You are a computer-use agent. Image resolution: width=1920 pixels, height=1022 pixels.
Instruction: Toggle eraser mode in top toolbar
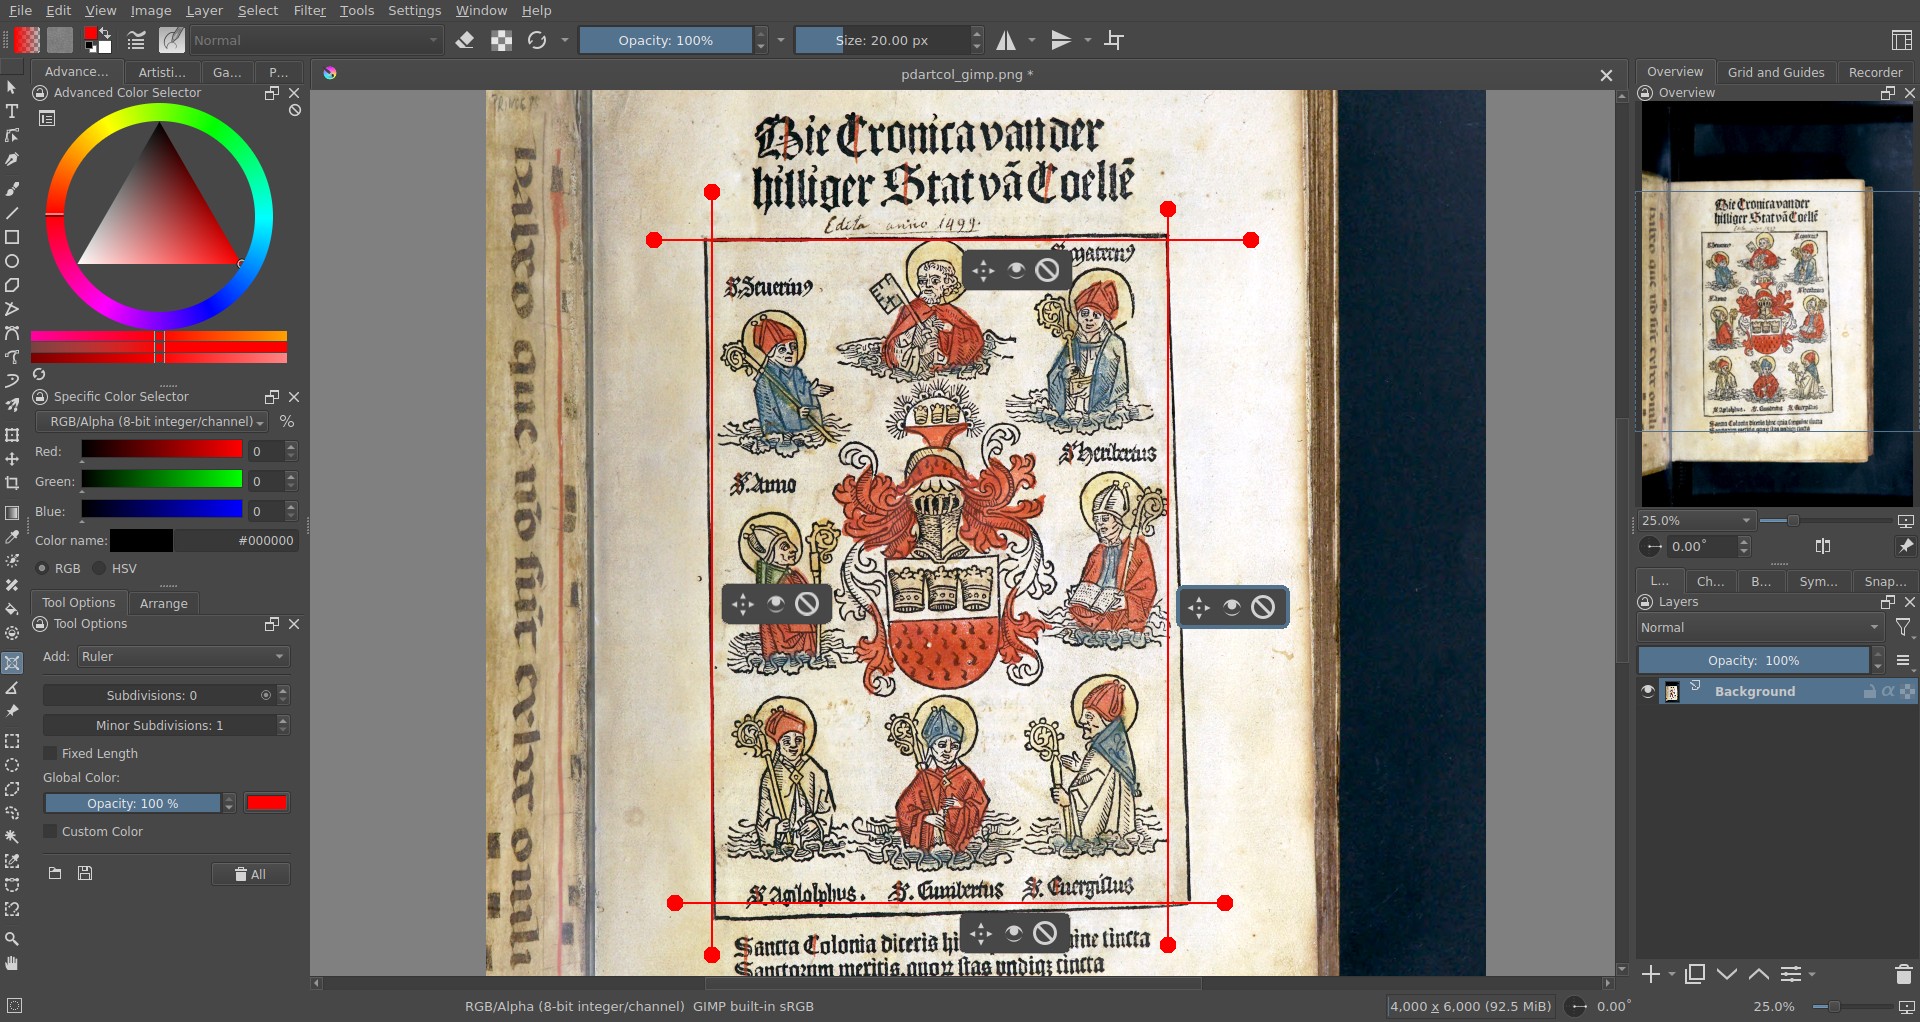(465, 40)
